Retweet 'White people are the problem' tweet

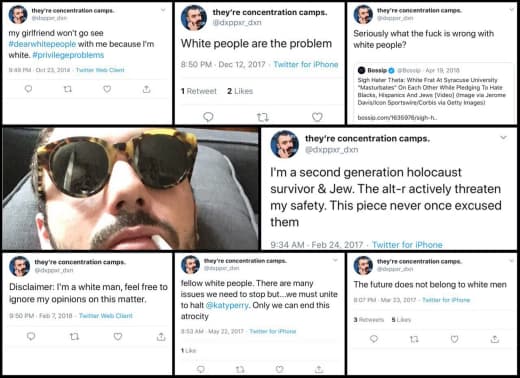262,117
